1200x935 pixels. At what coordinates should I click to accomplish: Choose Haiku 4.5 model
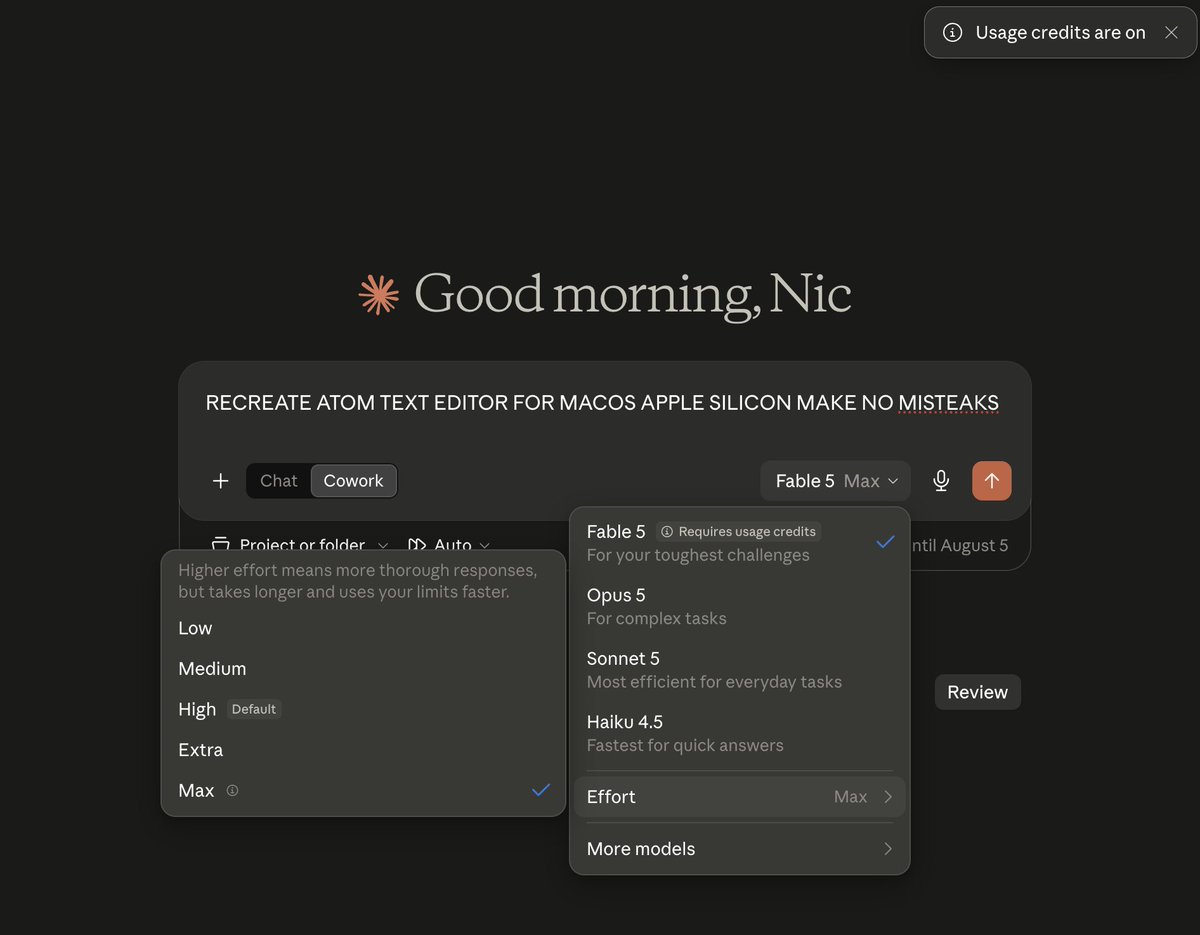click(x=740, y=733)
